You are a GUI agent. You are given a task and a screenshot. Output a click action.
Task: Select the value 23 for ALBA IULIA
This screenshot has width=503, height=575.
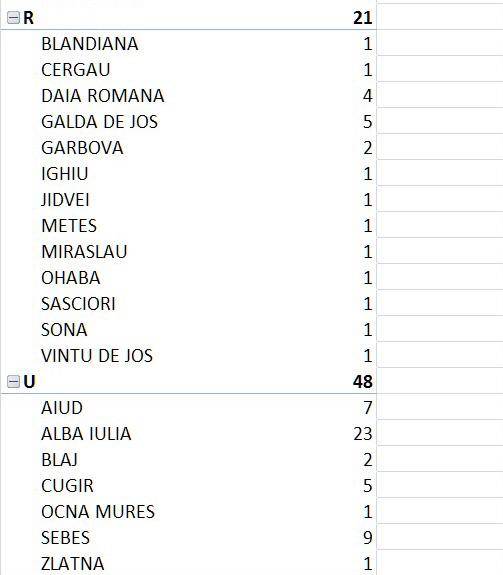(363, 434)
